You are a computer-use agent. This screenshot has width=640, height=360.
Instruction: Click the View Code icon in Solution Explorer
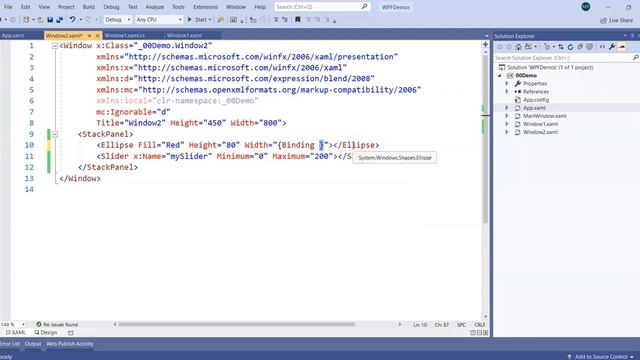pos(602,47)
